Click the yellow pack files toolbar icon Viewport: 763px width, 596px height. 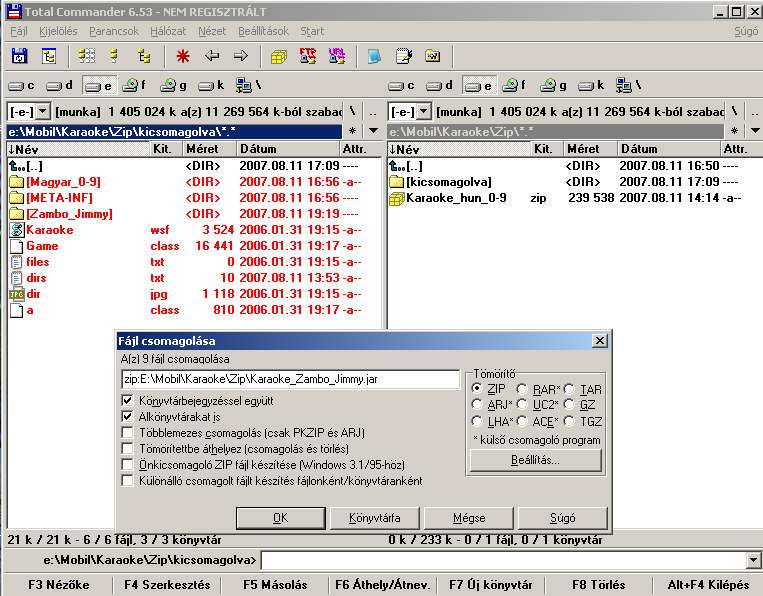click(x=279, y=56)
